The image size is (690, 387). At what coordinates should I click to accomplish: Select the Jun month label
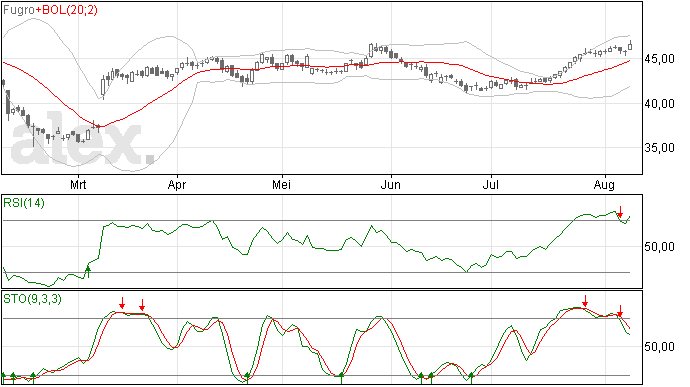(390, 184)
